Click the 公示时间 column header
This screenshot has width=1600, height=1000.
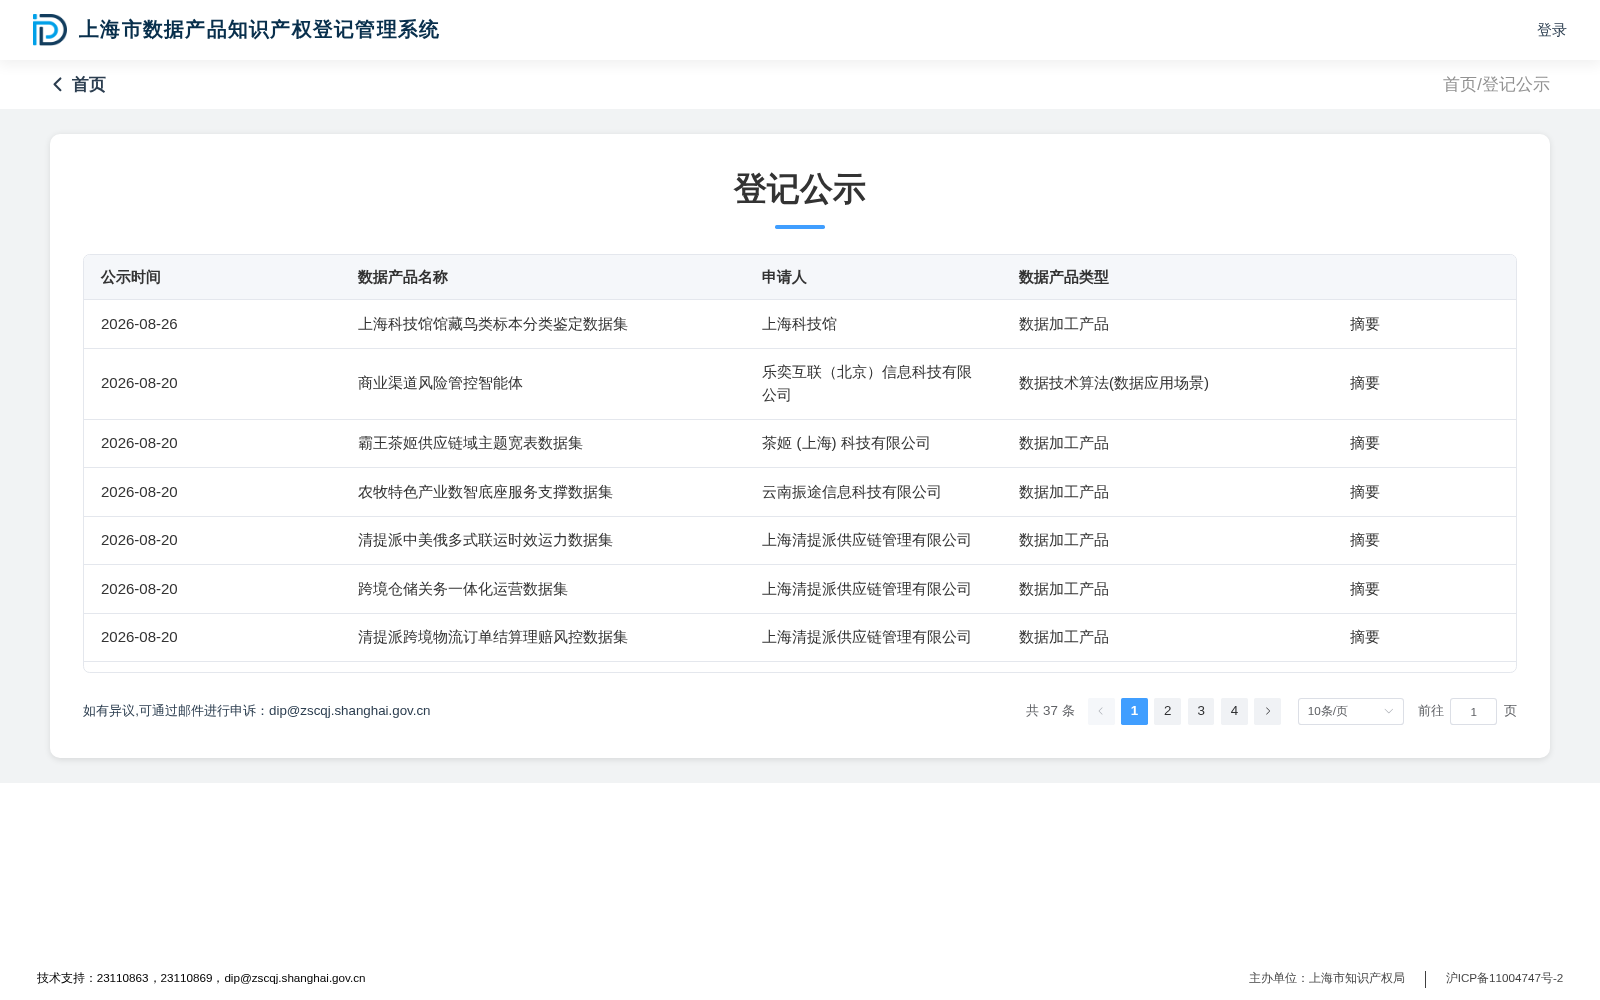tap(131, 277)
